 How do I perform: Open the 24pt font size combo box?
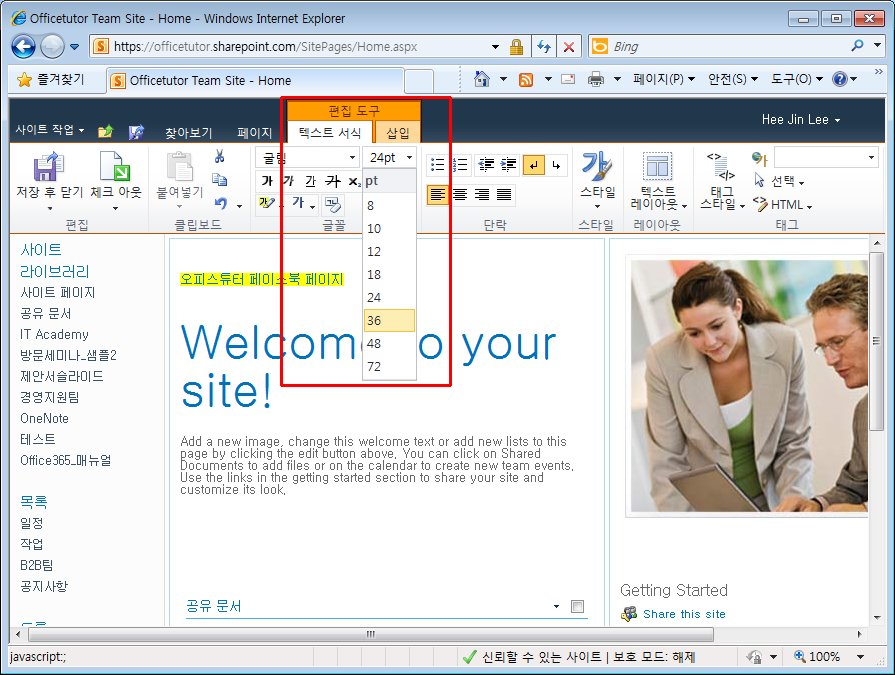point(389,157)
